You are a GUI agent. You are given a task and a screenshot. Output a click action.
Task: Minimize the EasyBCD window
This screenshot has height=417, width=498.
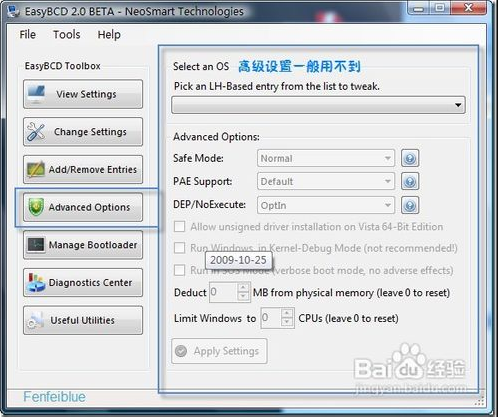coord(418,8)
